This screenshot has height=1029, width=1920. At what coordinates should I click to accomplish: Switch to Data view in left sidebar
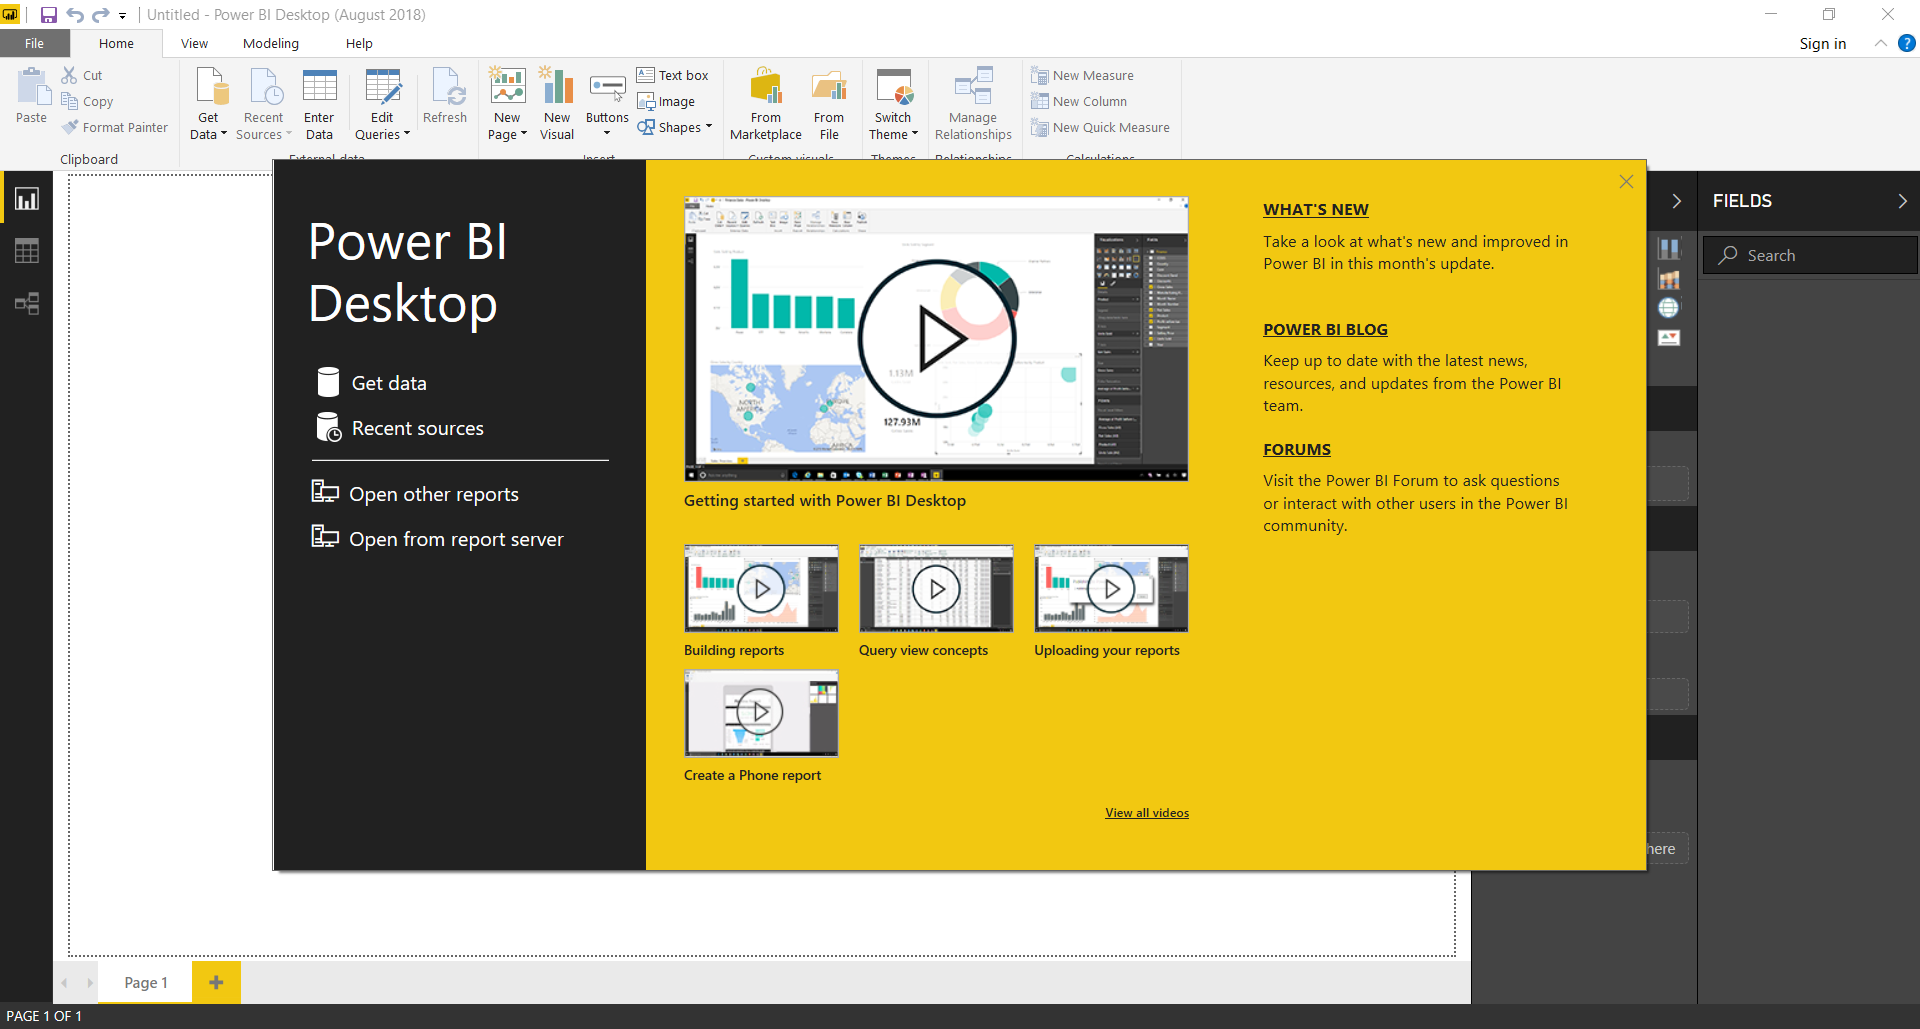(x=27, y=251)
